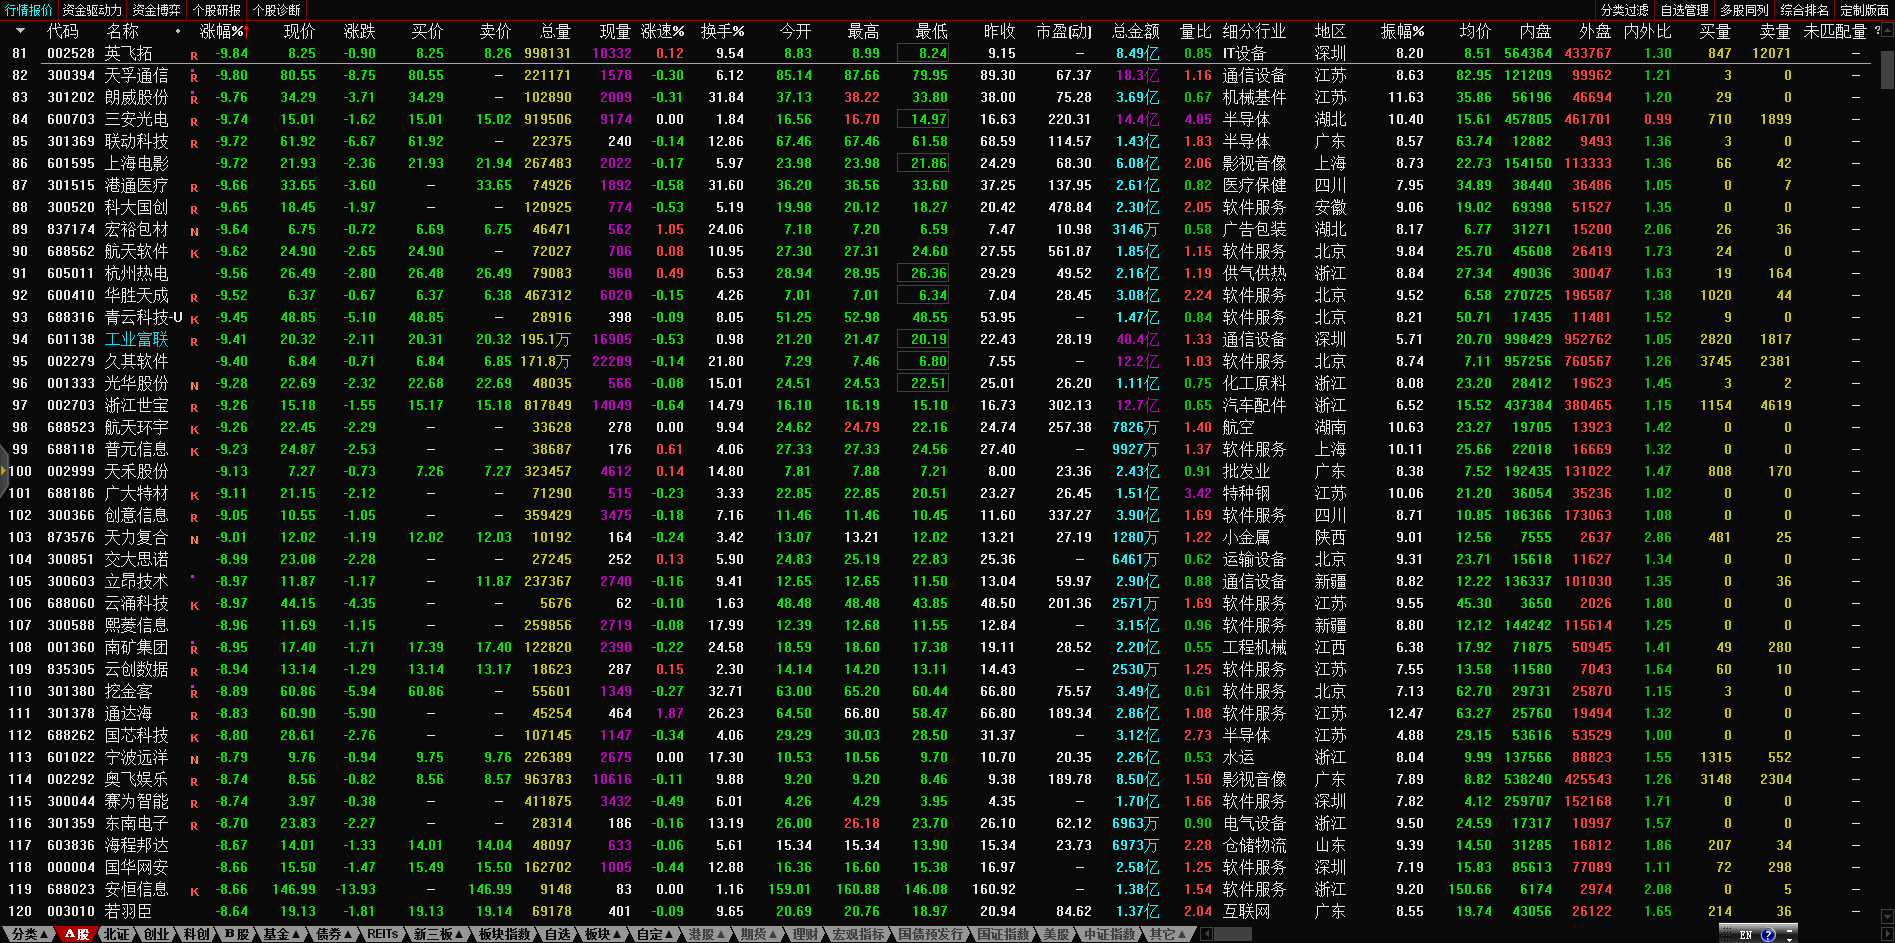The width and height of the screenshot is (1895, 943).
Task: Click the left scroll arrow after bottom tabs
Action: tap(1207, 934)
